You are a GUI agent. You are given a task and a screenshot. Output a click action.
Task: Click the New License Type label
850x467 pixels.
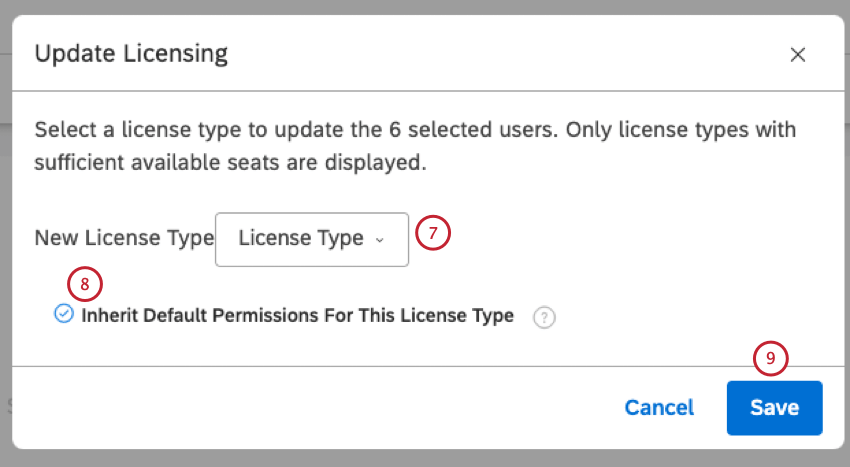click(124, 239)
